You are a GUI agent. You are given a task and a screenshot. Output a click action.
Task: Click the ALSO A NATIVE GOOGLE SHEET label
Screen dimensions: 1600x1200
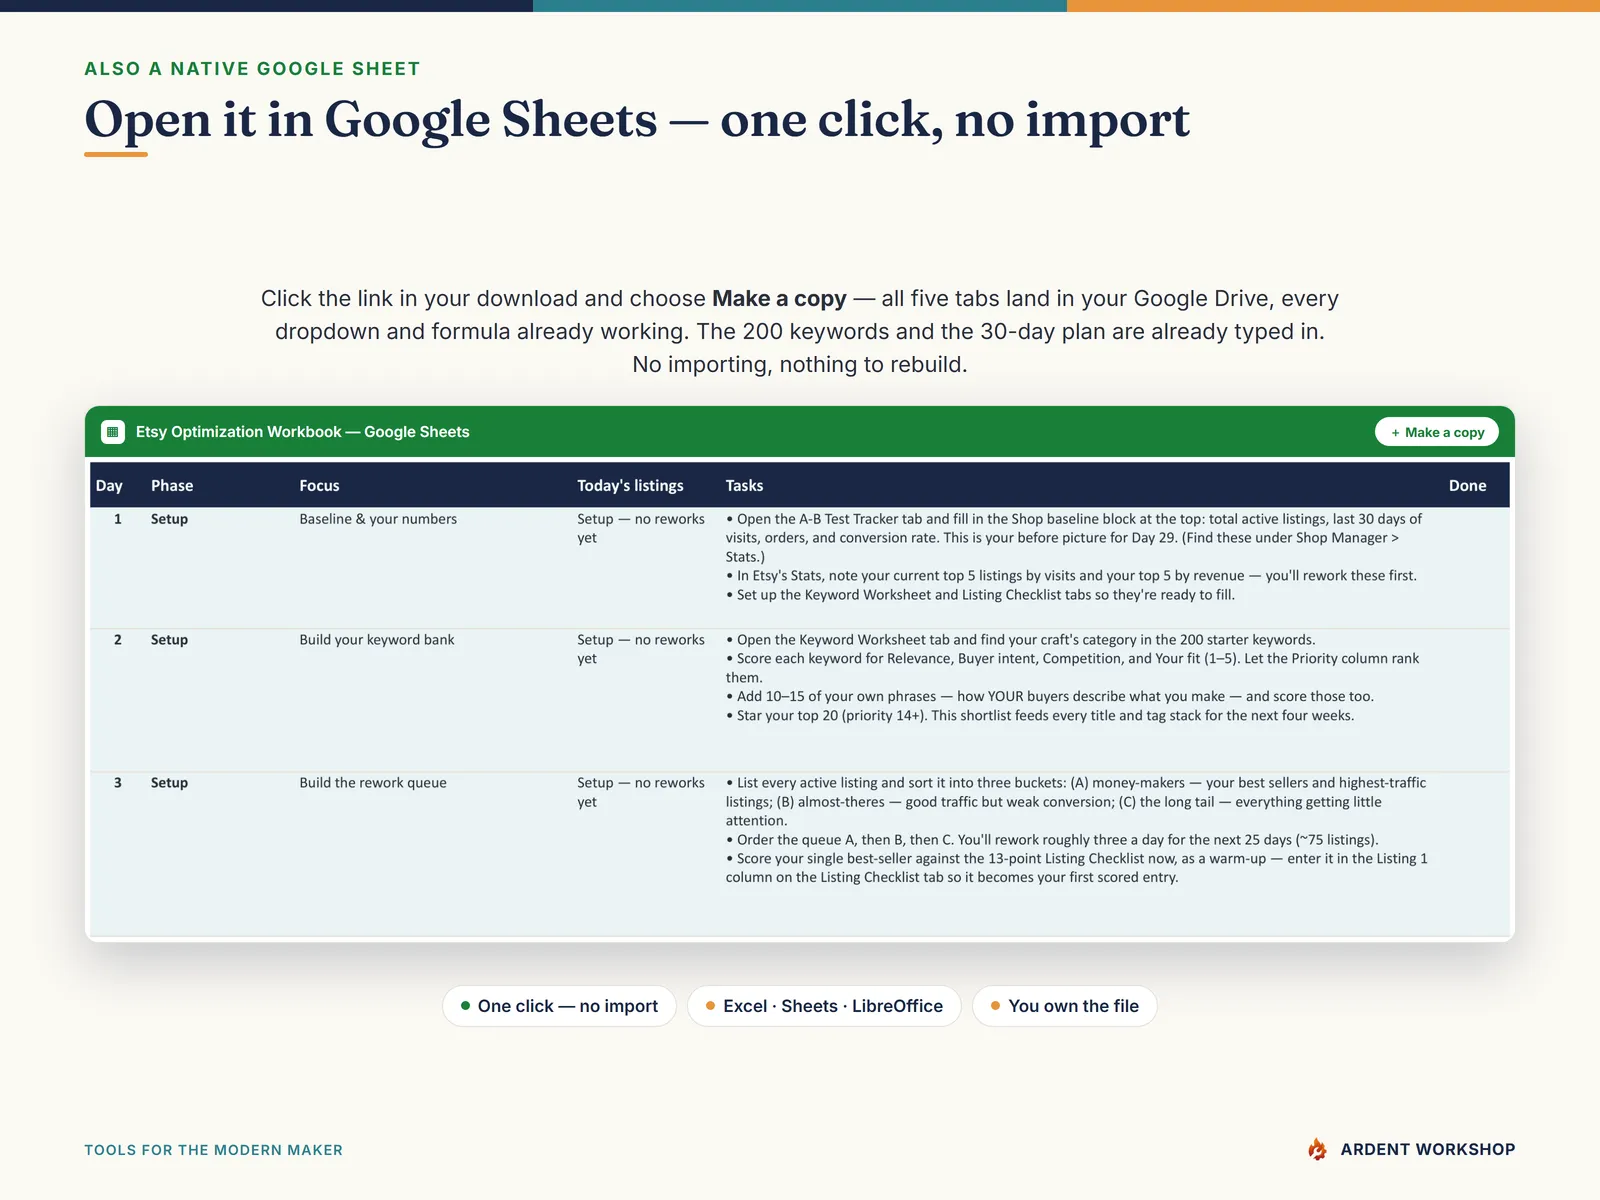pyautogui.click(x=252, y=69)
